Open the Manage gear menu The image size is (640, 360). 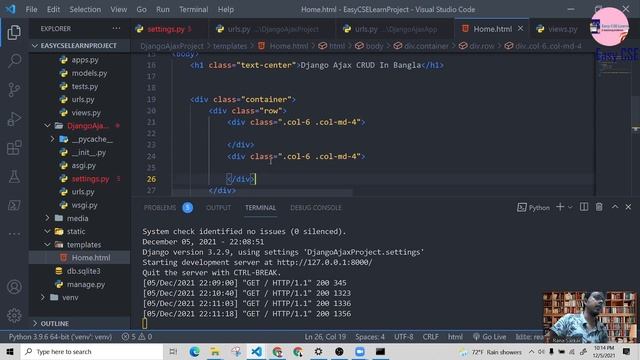[x=14, y=315]
